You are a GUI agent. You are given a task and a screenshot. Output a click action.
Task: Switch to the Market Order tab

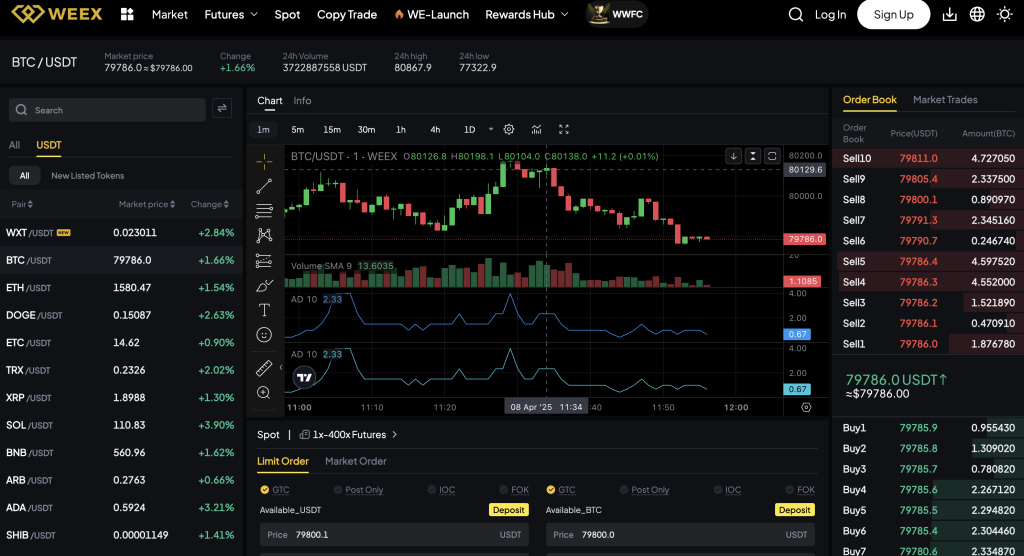[355, 461]
